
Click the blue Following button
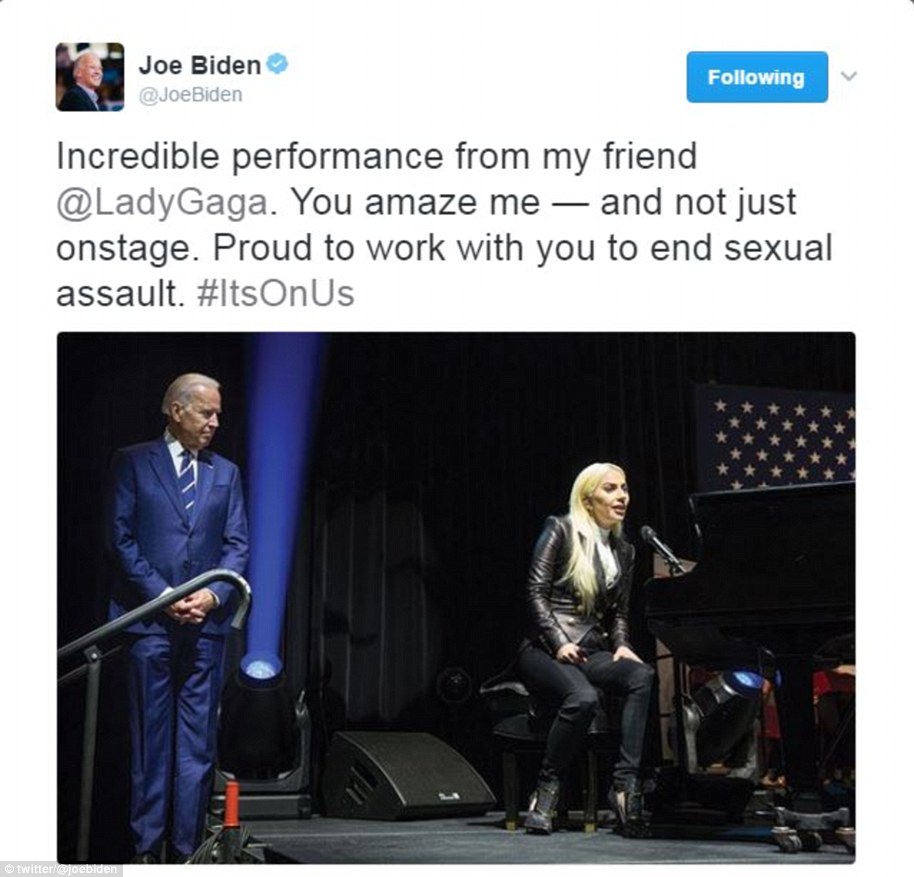tap(757, 77)
